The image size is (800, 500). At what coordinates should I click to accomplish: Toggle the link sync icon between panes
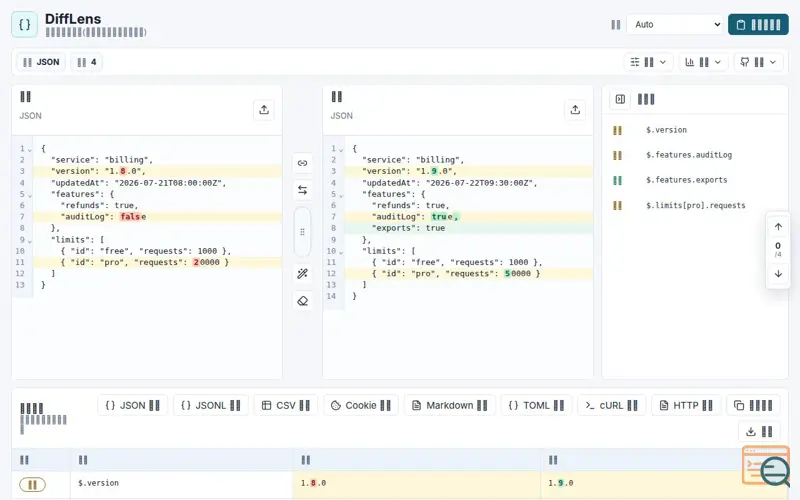(303, 163)
